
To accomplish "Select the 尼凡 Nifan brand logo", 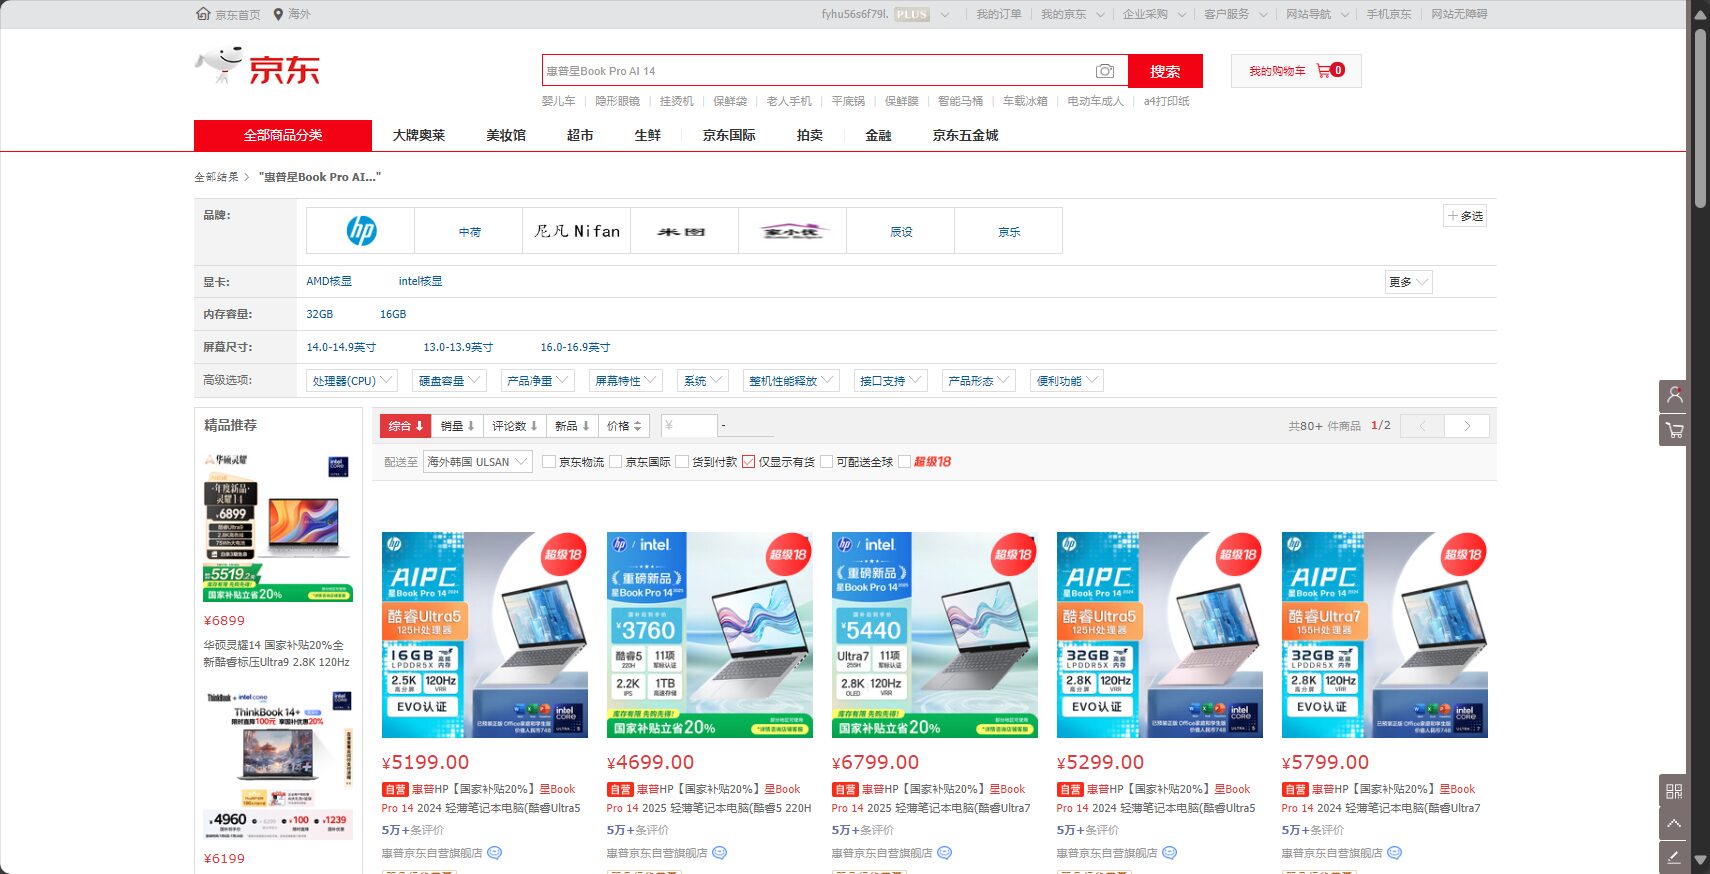I will 577,231.
